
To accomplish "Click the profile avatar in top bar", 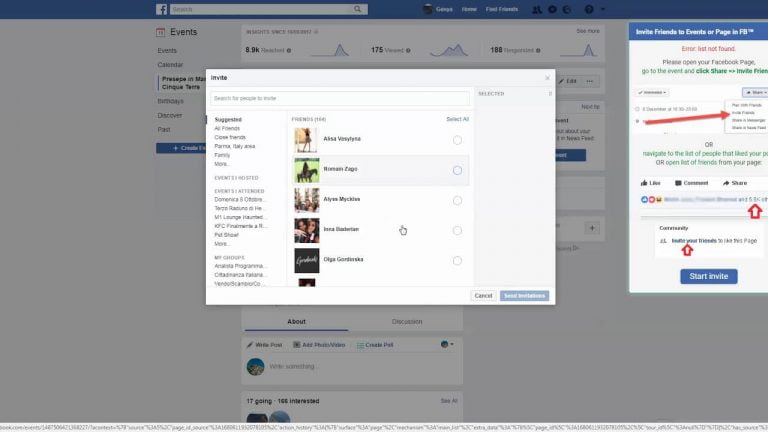I will tap(428, 9).
